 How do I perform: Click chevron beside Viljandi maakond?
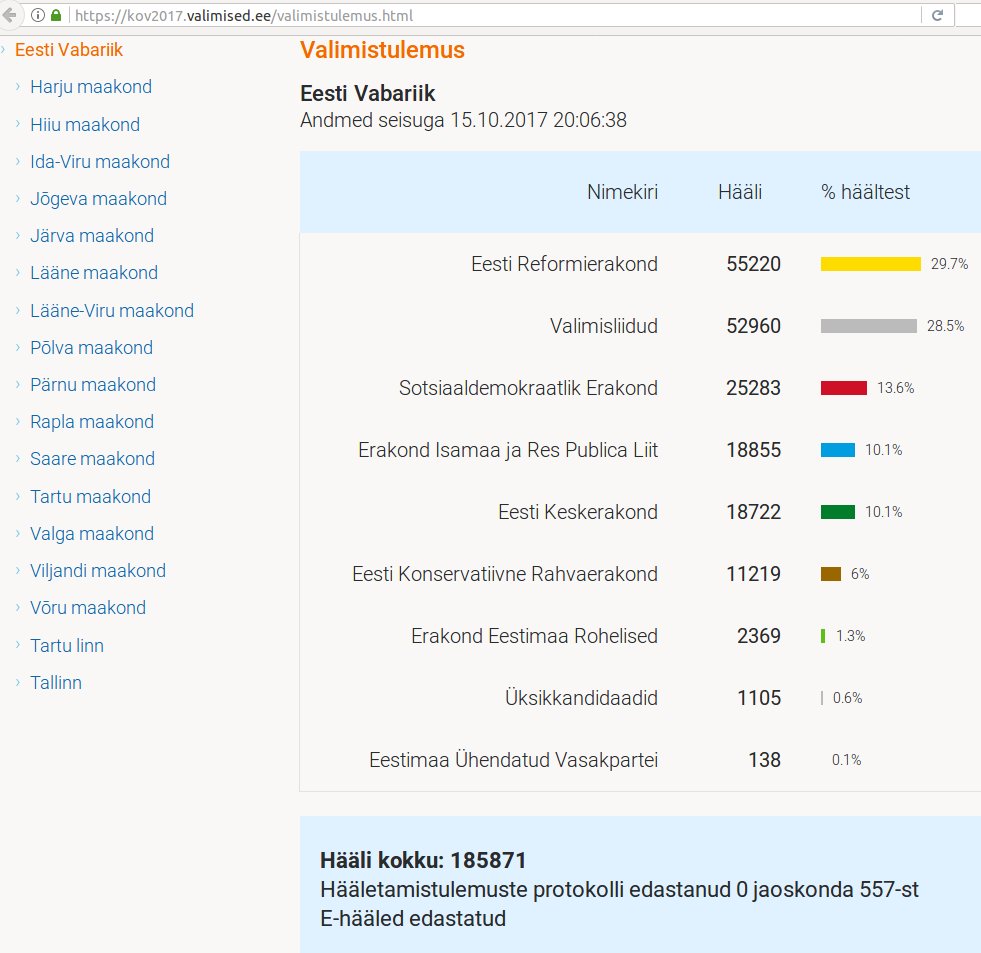[x=18, y=571]
